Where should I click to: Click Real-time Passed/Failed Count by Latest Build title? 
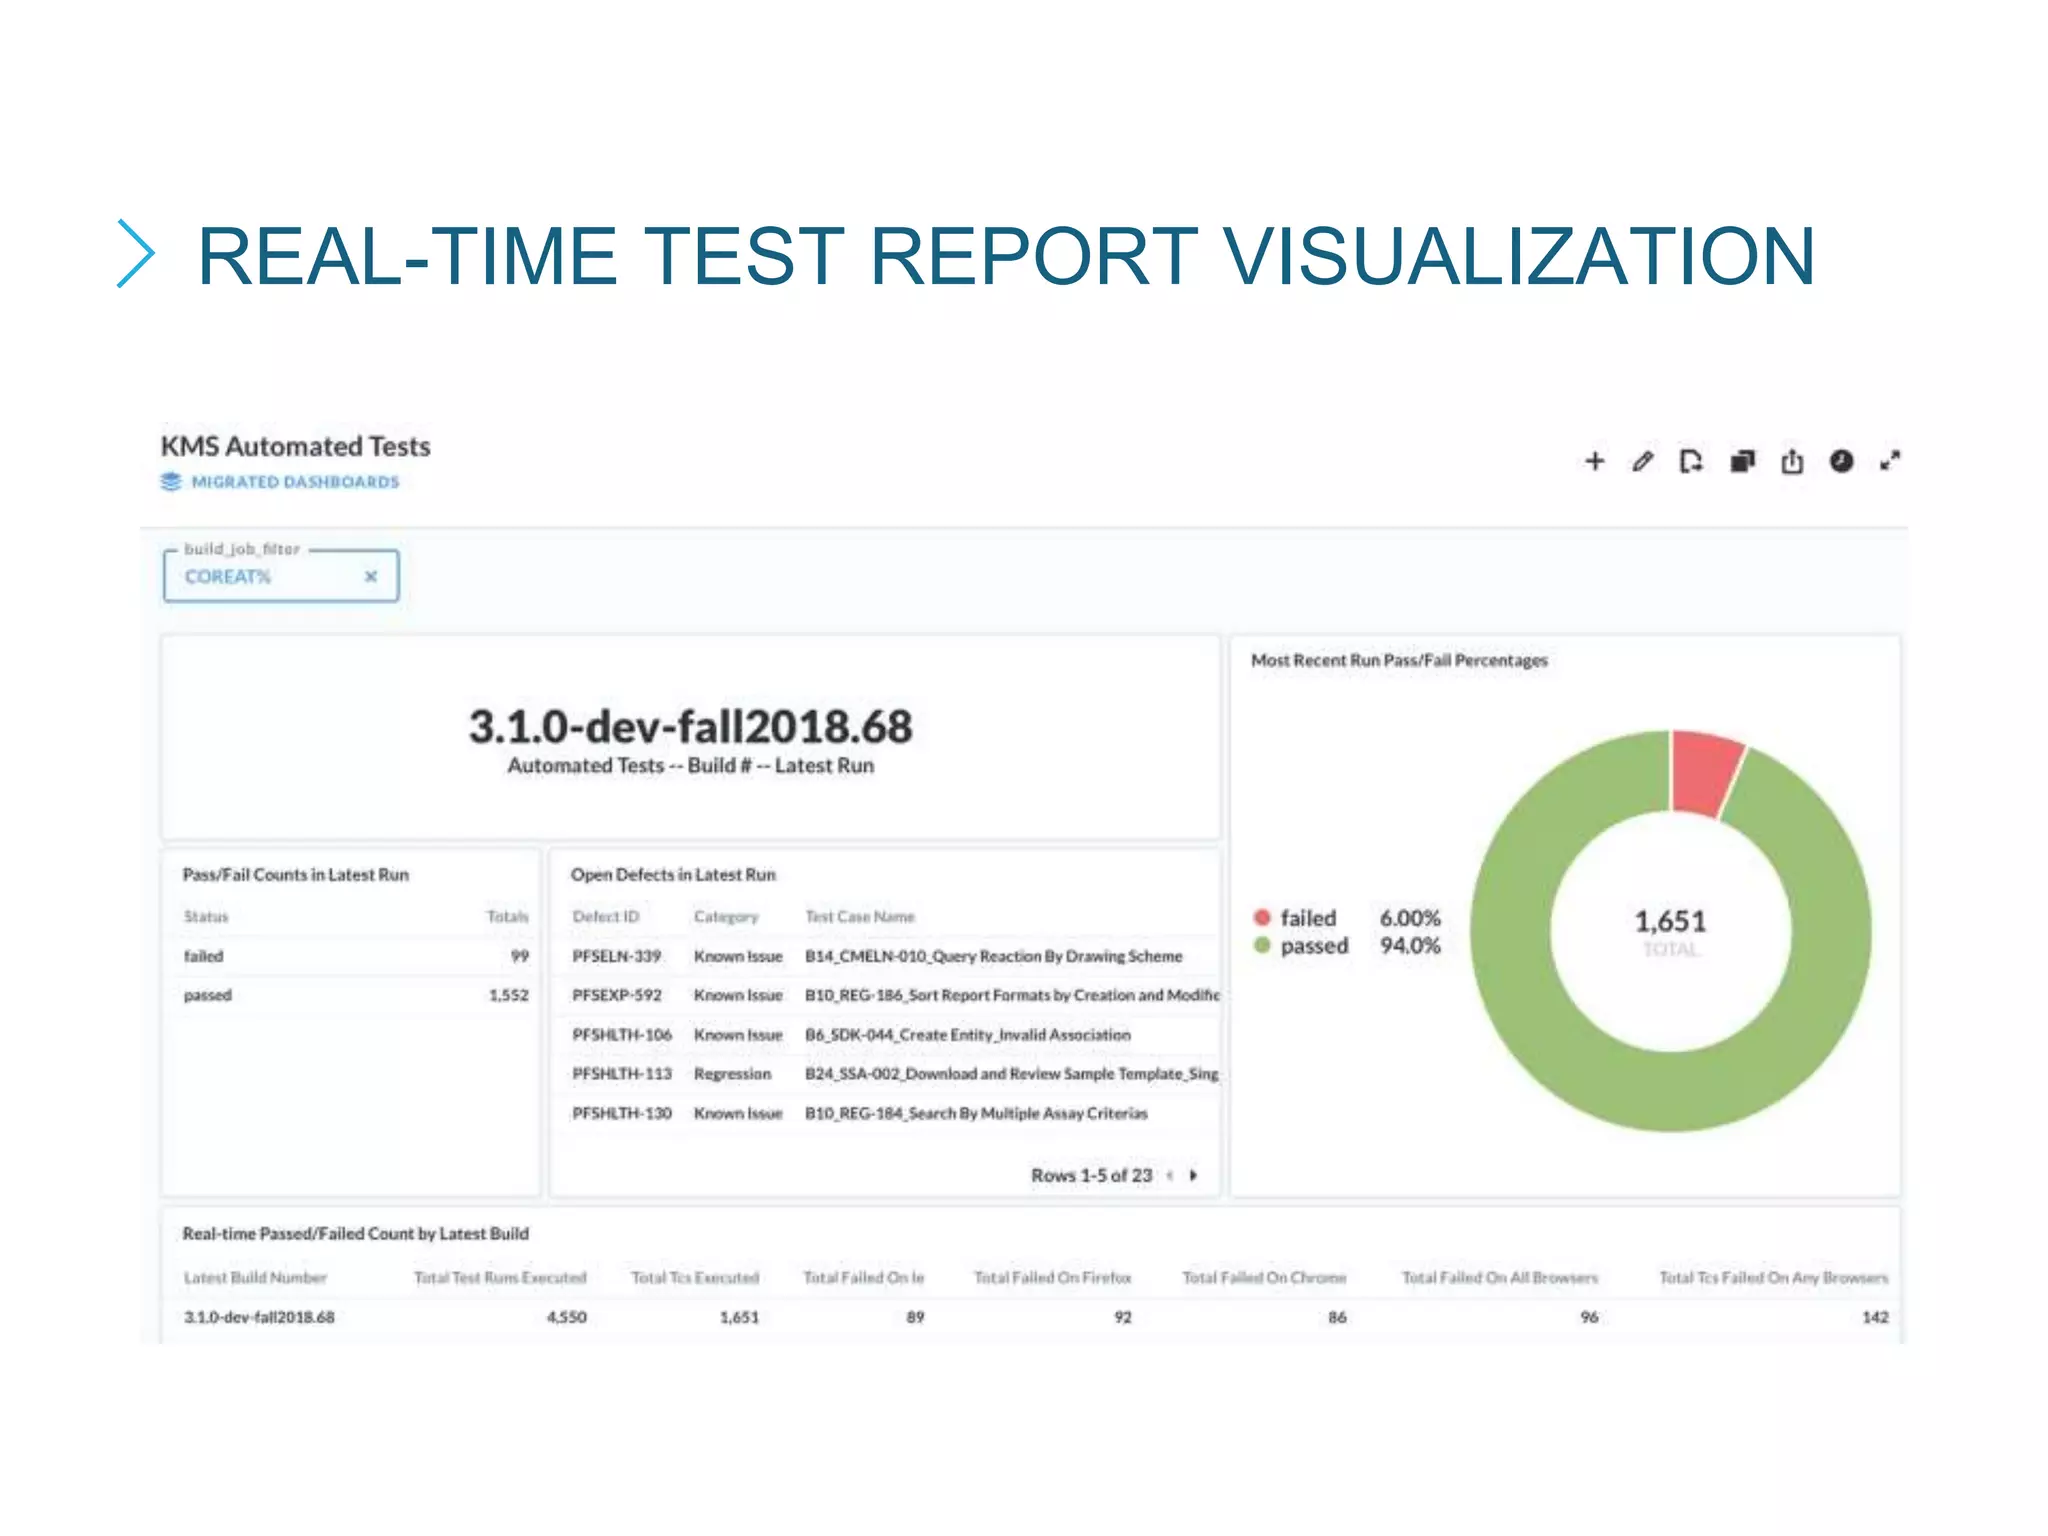356,1234
